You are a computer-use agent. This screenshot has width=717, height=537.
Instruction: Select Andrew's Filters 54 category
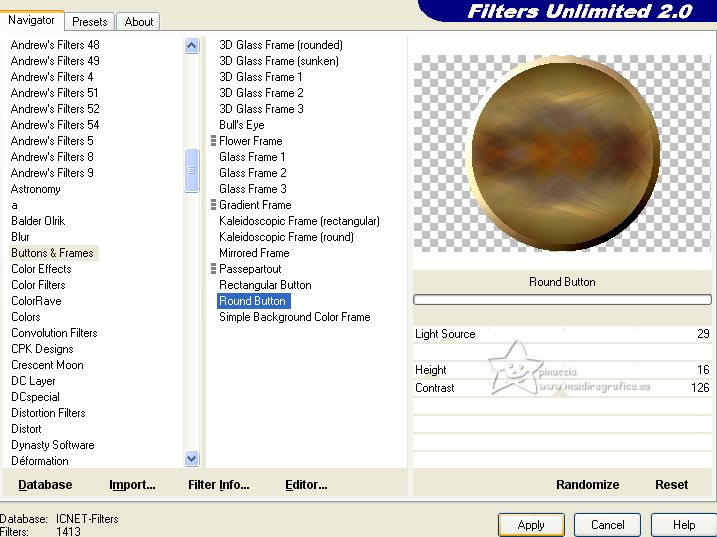[x=55, y=125]
